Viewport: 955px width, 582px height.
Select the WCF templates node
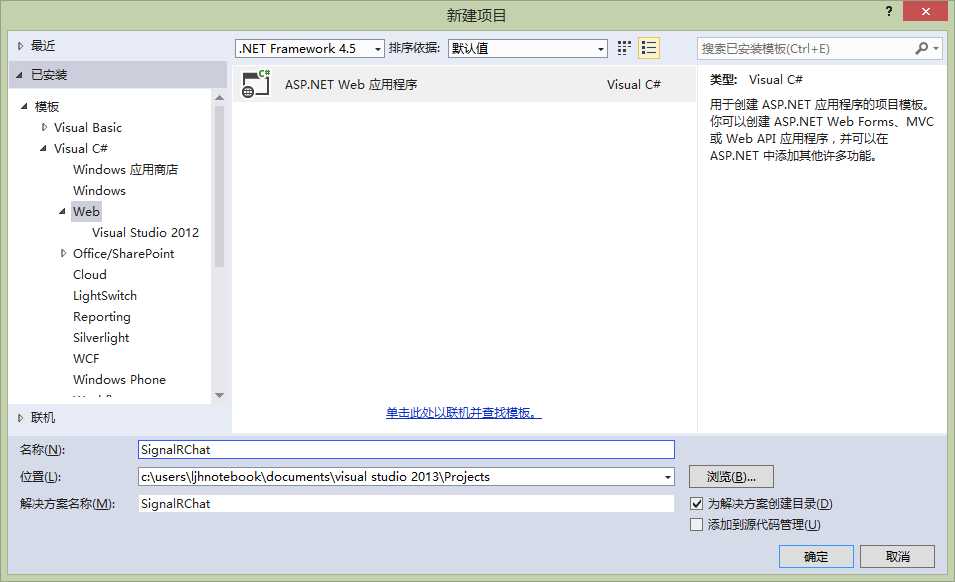click(x=86, y=359)
